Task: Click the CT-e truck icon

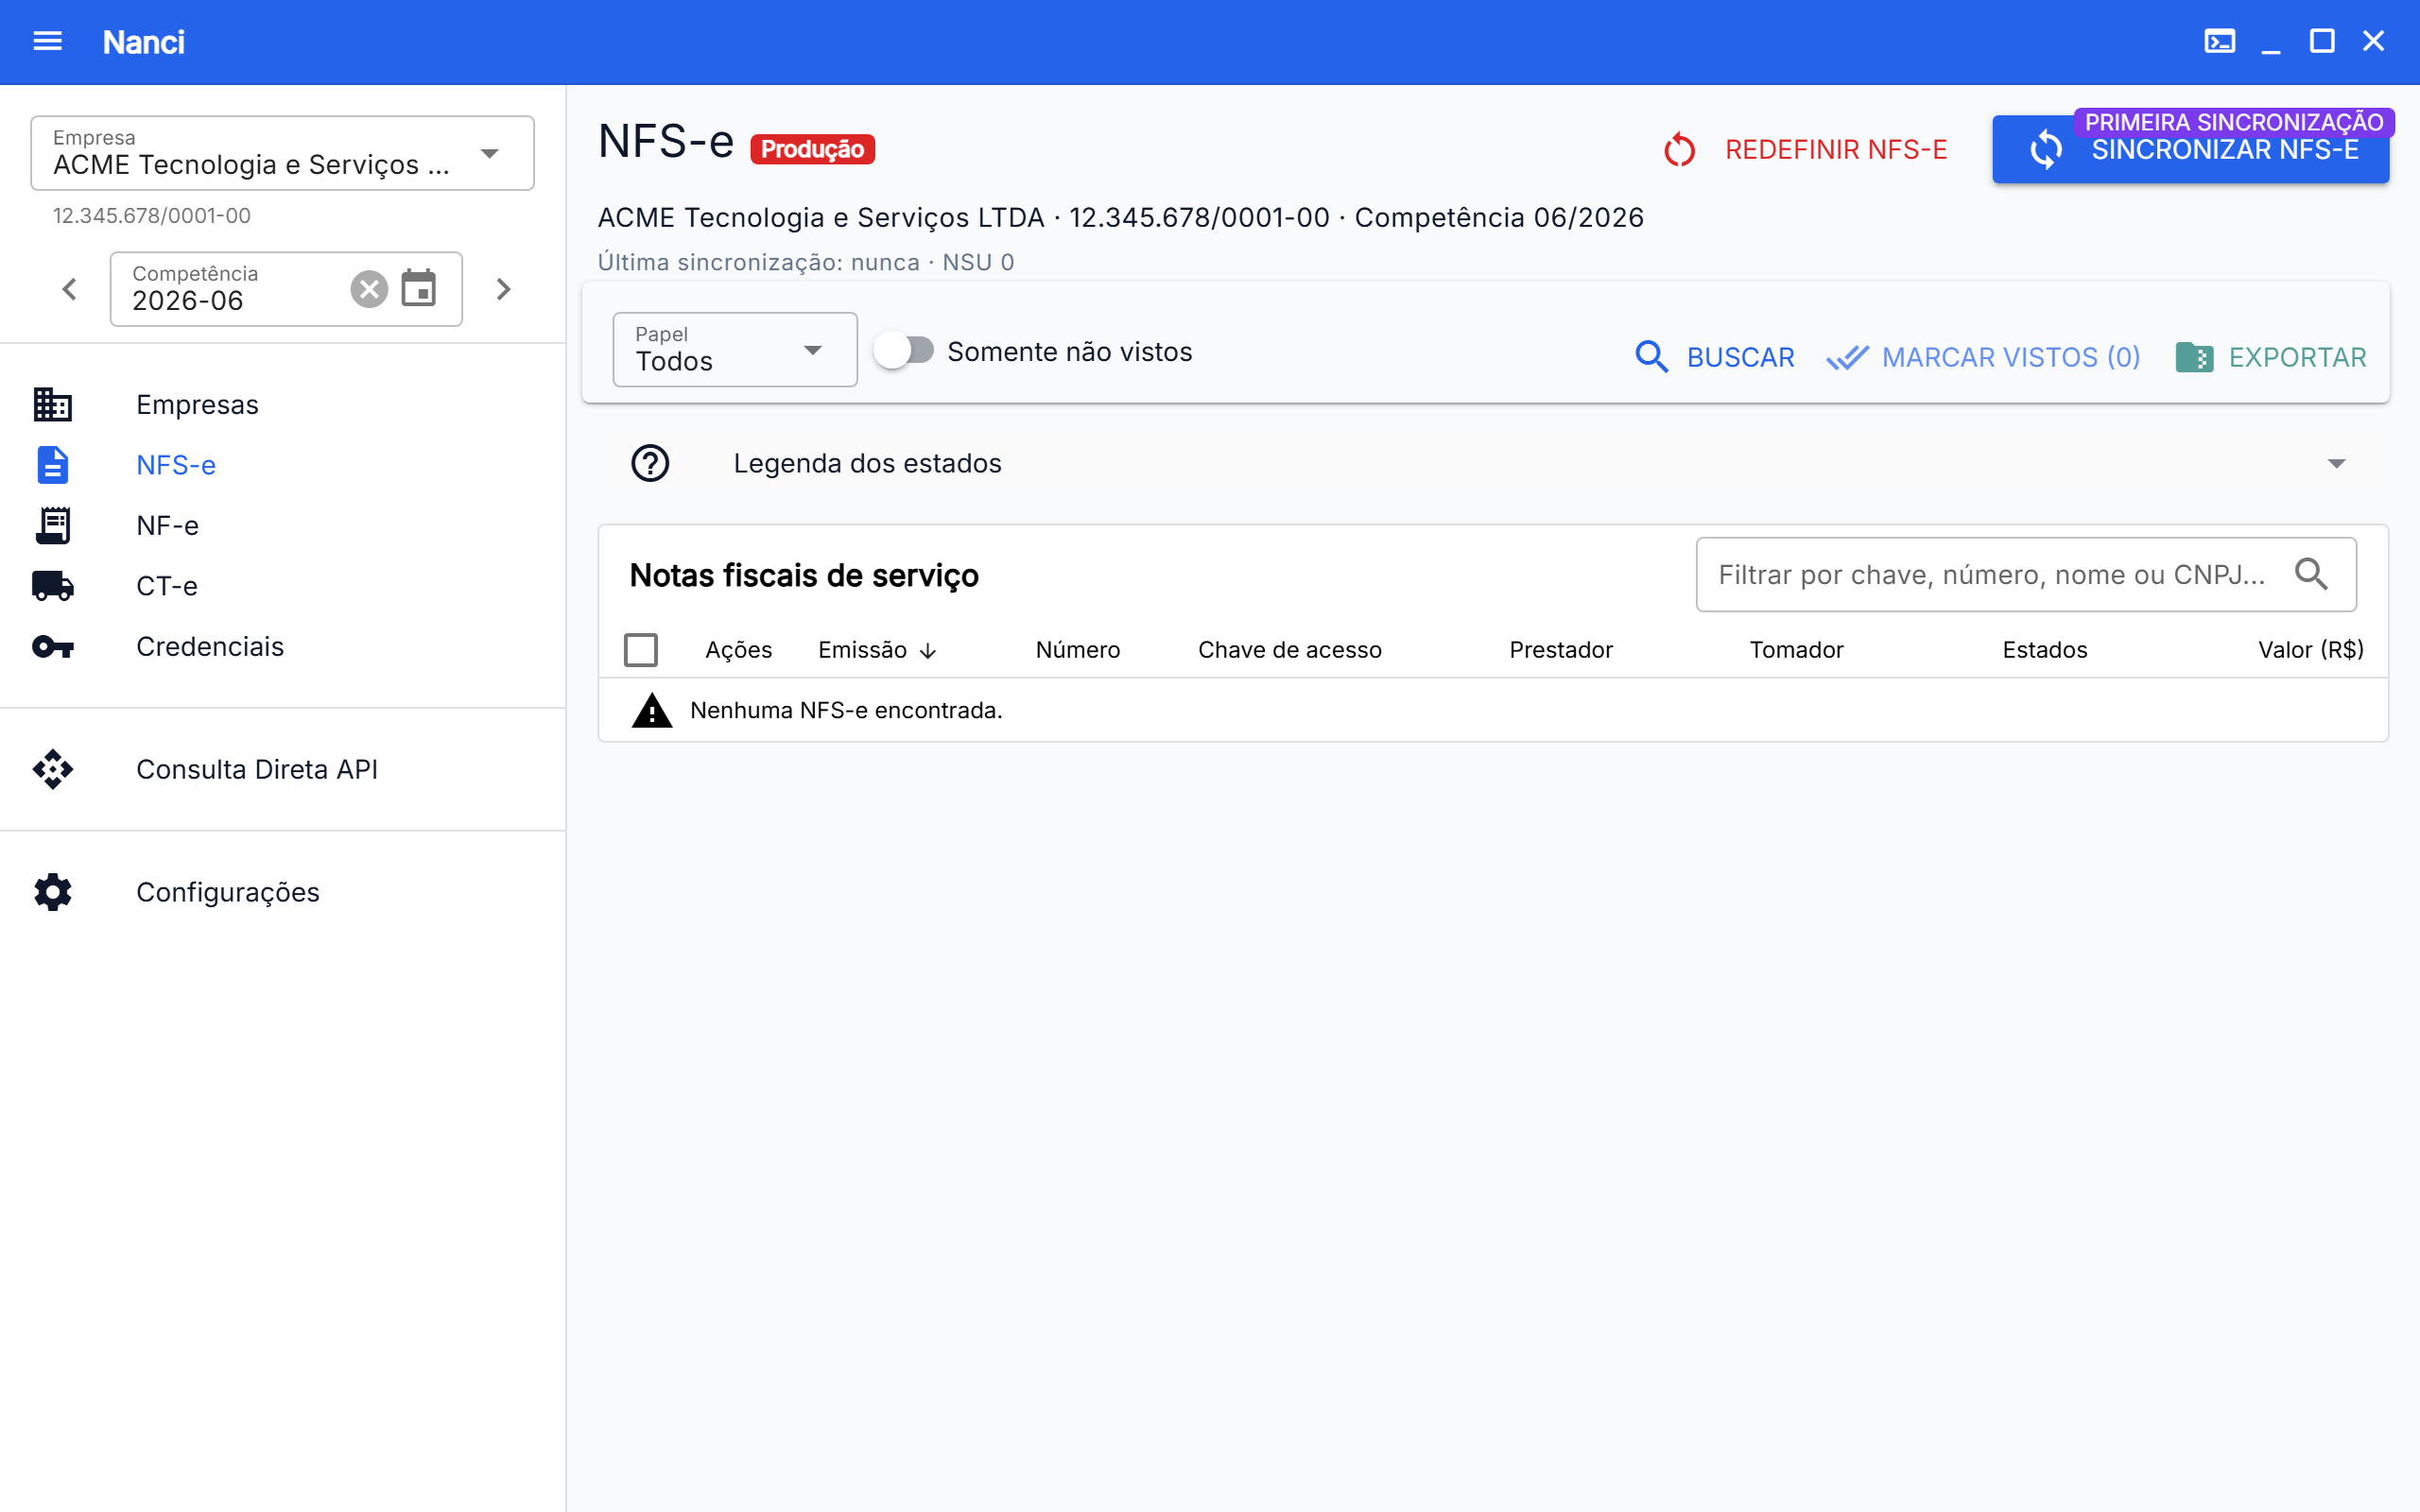Action: 53,586
